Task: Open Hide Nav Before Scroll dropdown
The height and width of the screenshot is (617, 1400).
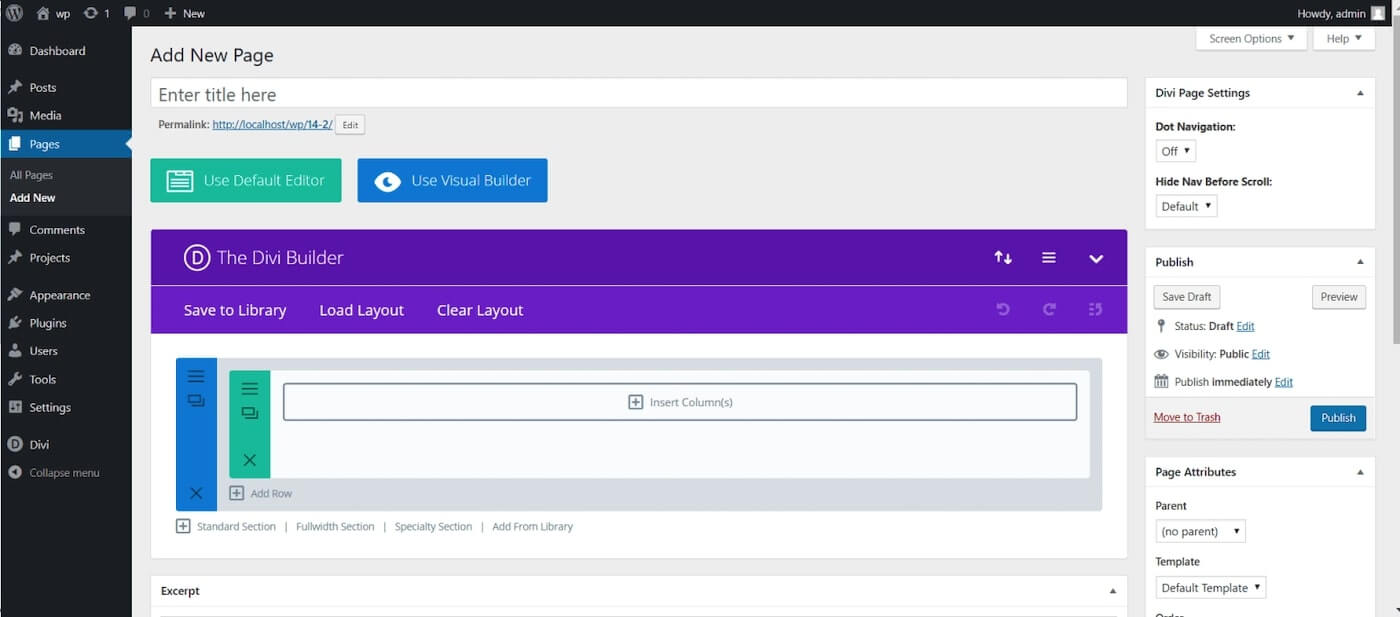Action: click(x=1186, y=206)
